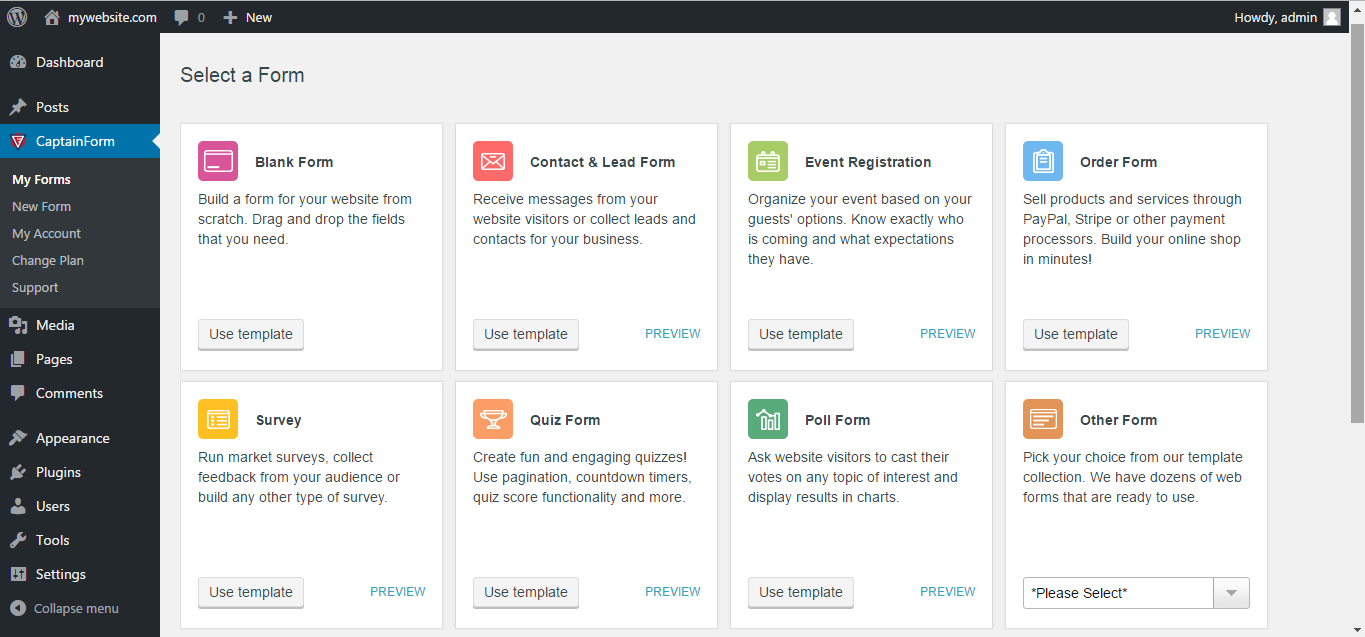1365x637 pixels.
Task: Use template for Event Registration
Action: click(801, 334)
